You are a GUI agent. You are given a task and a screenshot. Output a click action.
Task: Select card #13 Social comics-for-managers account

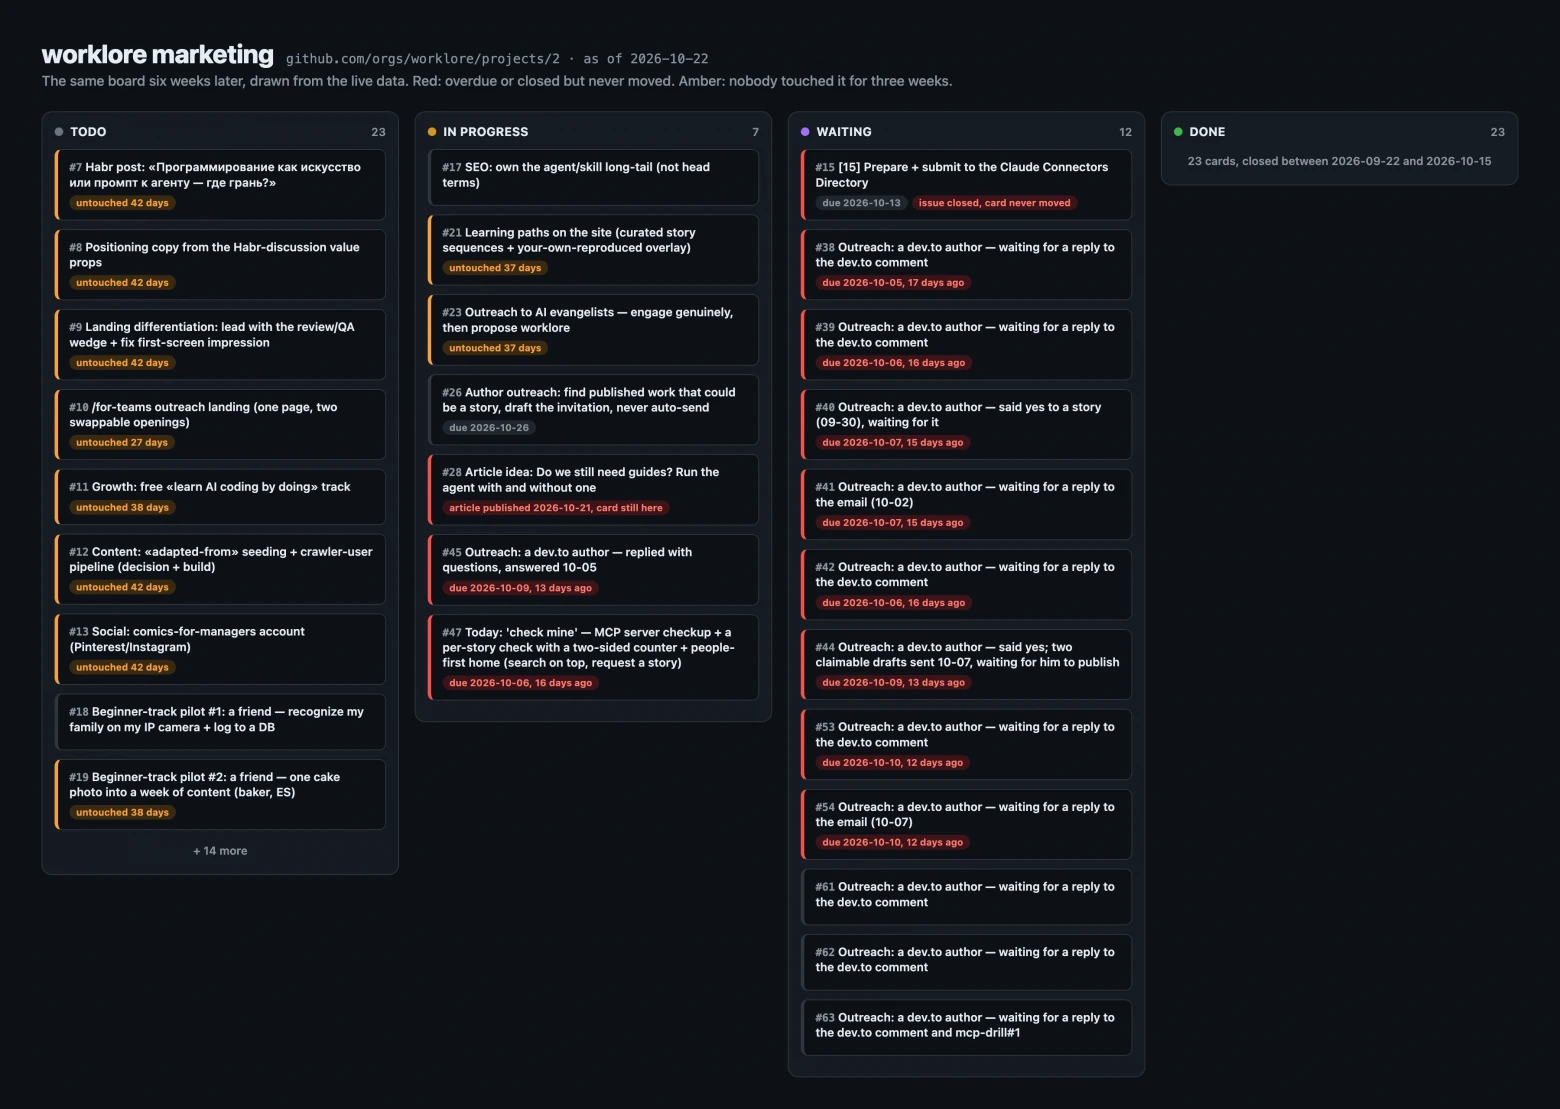click(x=220, y=649)
